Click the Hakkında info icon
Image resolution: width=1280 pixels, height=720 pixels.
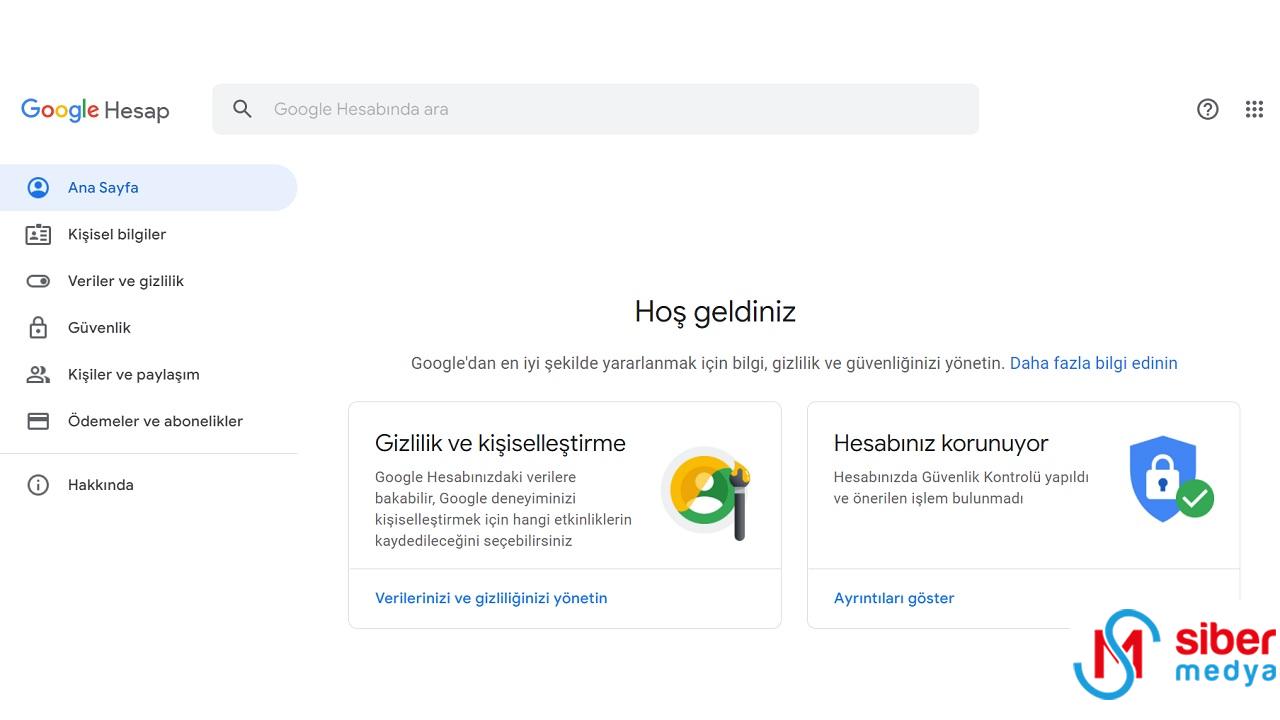click(x=38, y=485)
